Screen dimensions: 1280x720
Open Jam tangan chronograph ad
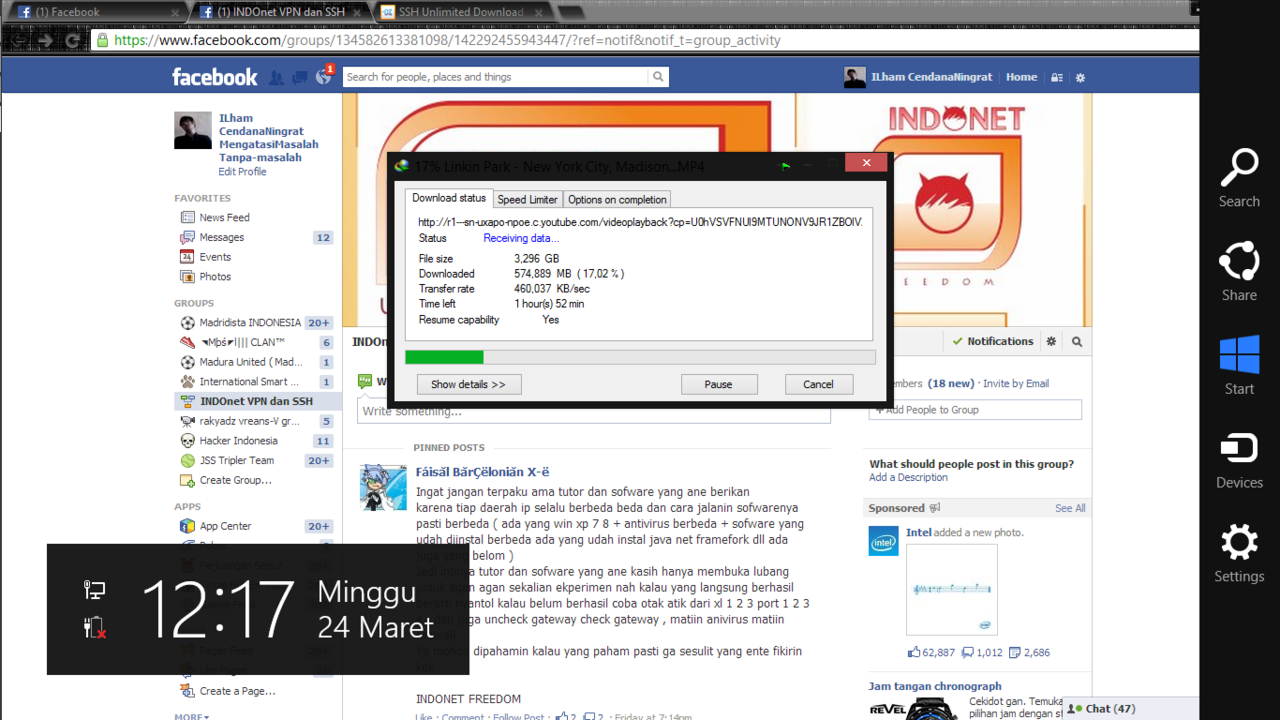935,687
